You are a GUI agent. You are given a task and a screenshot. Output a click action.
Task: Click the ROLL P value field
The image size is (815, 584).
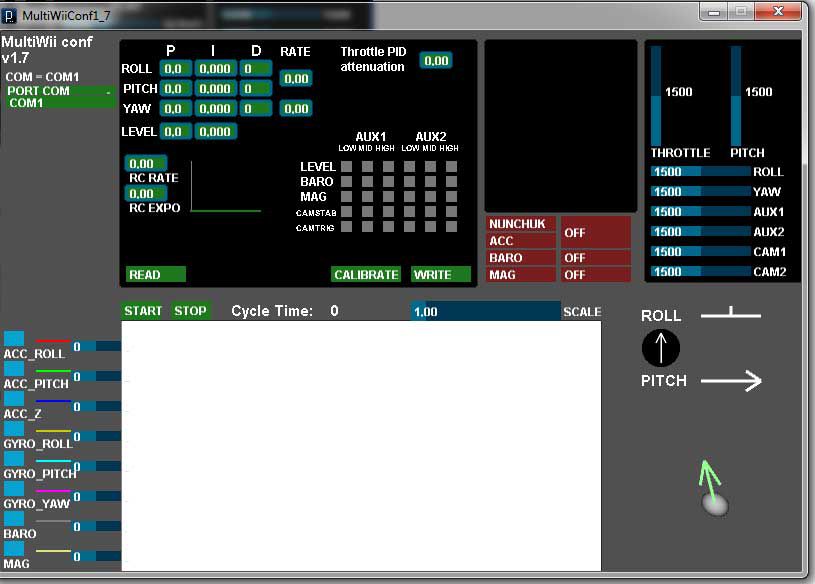175,69
